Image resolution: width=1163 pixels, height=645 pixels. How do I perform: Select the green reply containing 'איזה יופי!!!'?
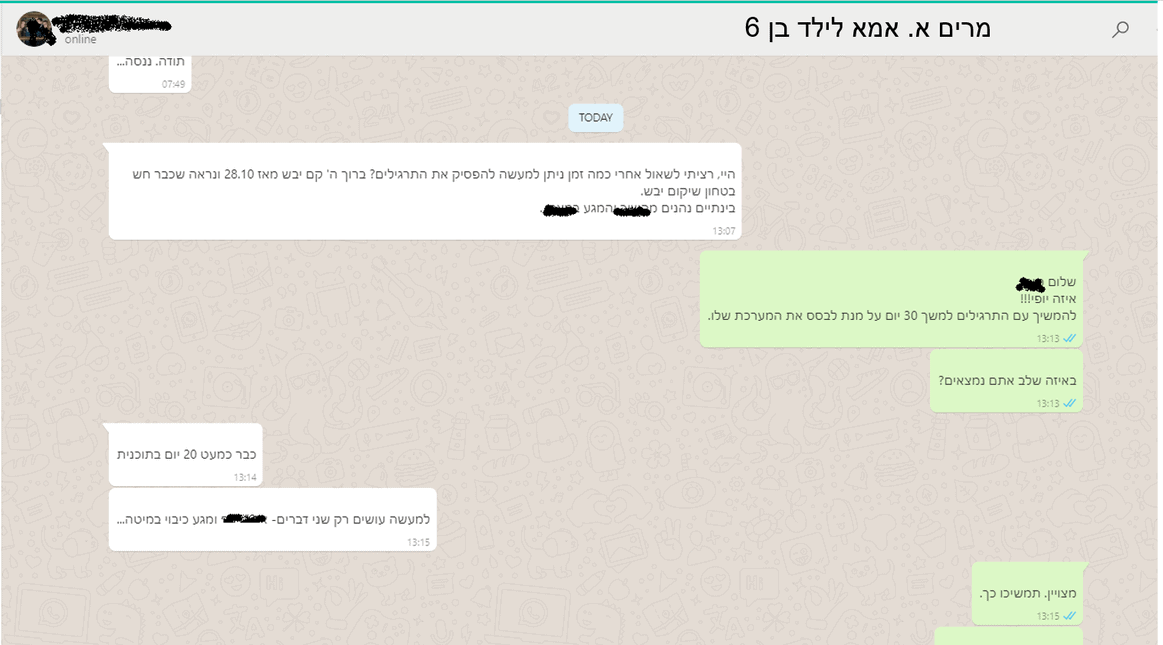tap(892, 299)
